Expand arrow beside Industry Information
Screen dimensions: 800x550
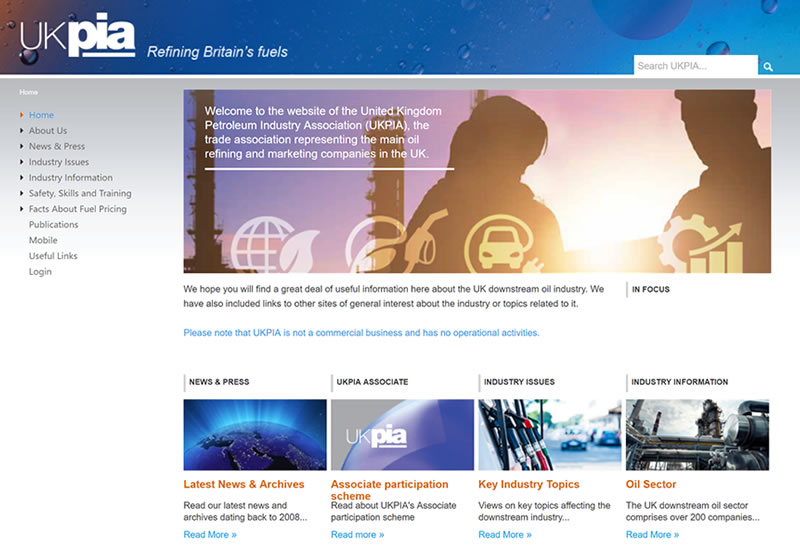click(21, 178)
